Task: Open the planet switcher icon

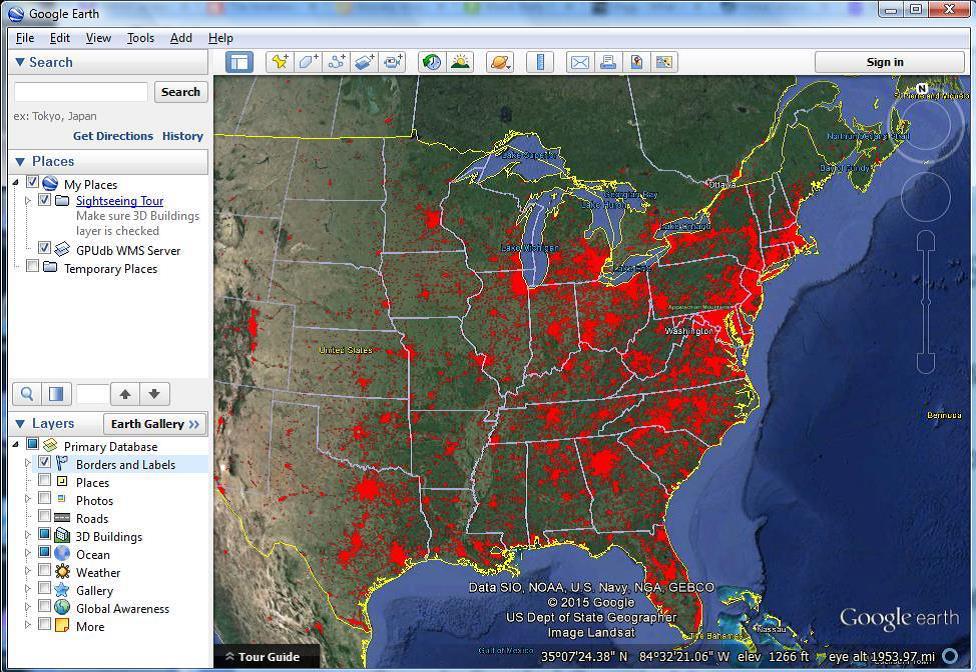Action: click(x=500, y=62)
